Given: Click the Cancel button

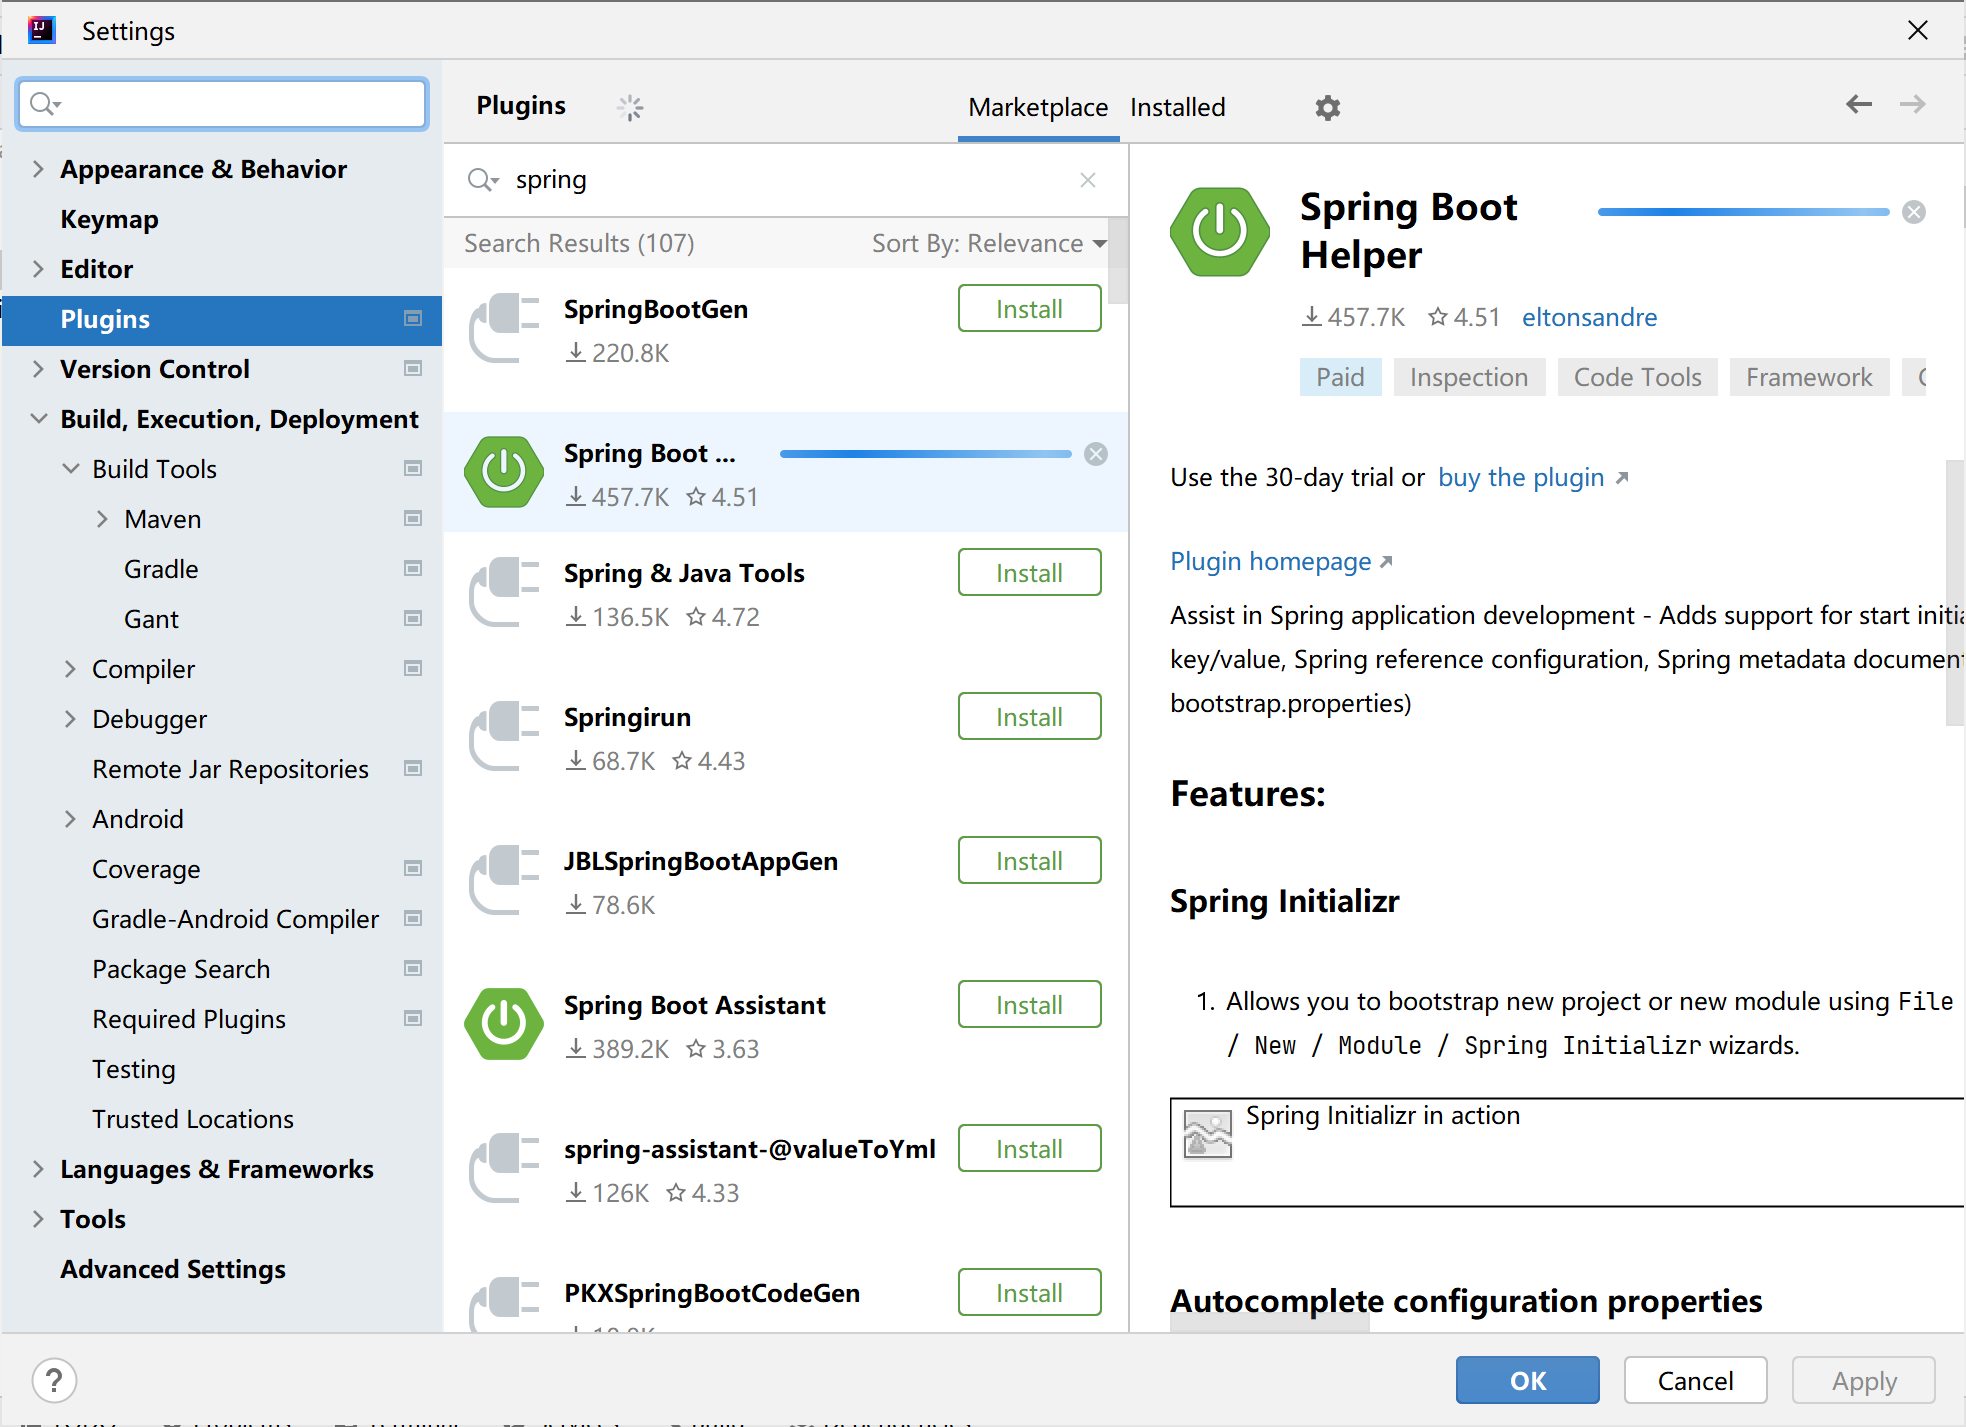Looking at the screenshot, I should 1695,1381.
